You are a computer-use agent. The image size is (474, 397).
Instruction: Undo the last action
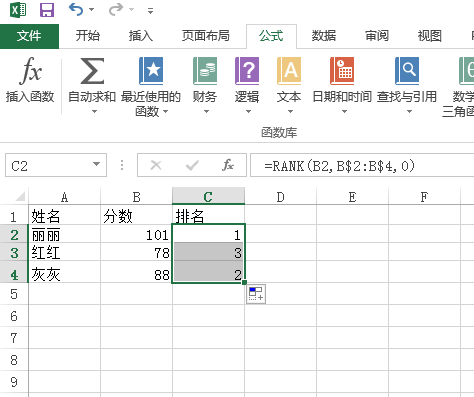[76, 9]
